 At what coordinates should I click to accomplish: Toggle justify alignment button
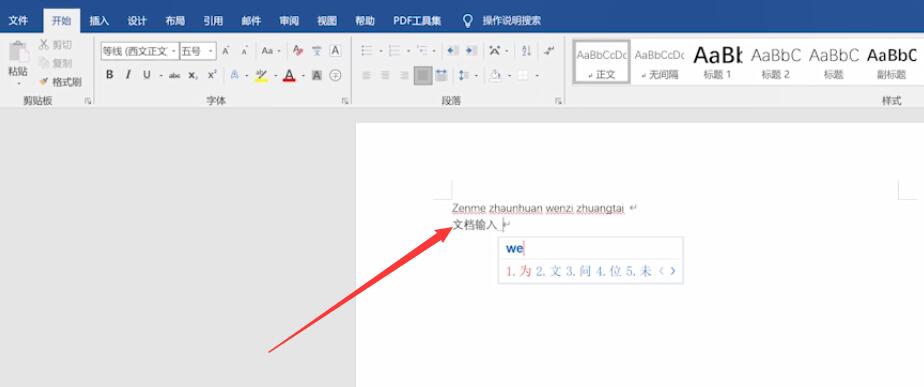pyautogui.click(x=423, y=75)
